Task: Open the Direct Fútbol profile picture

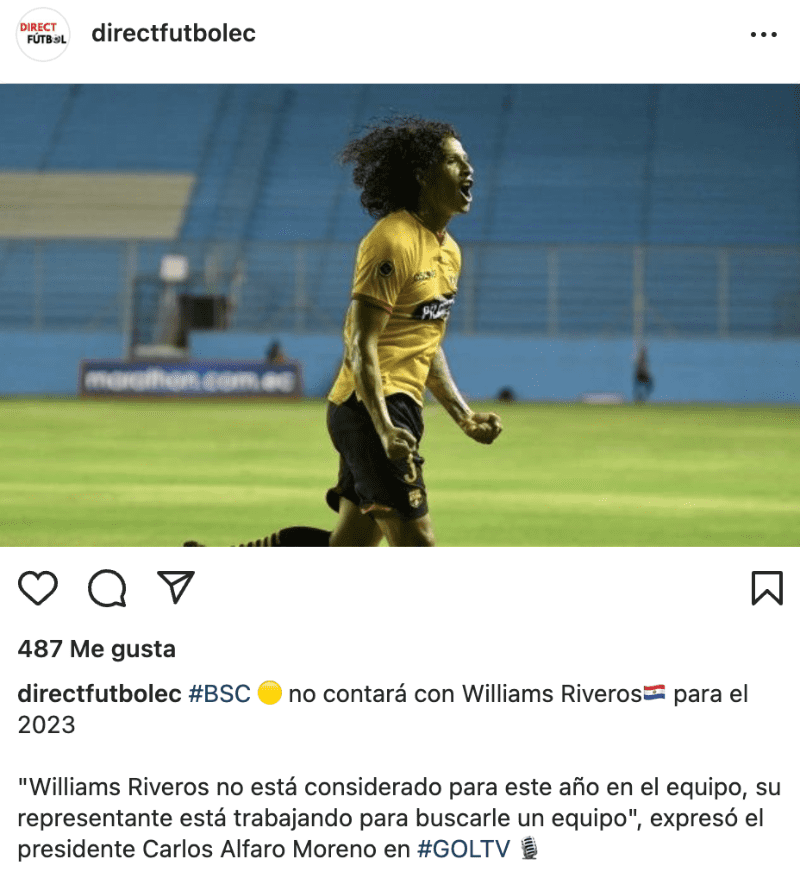Action: click(x=43, y=34)
